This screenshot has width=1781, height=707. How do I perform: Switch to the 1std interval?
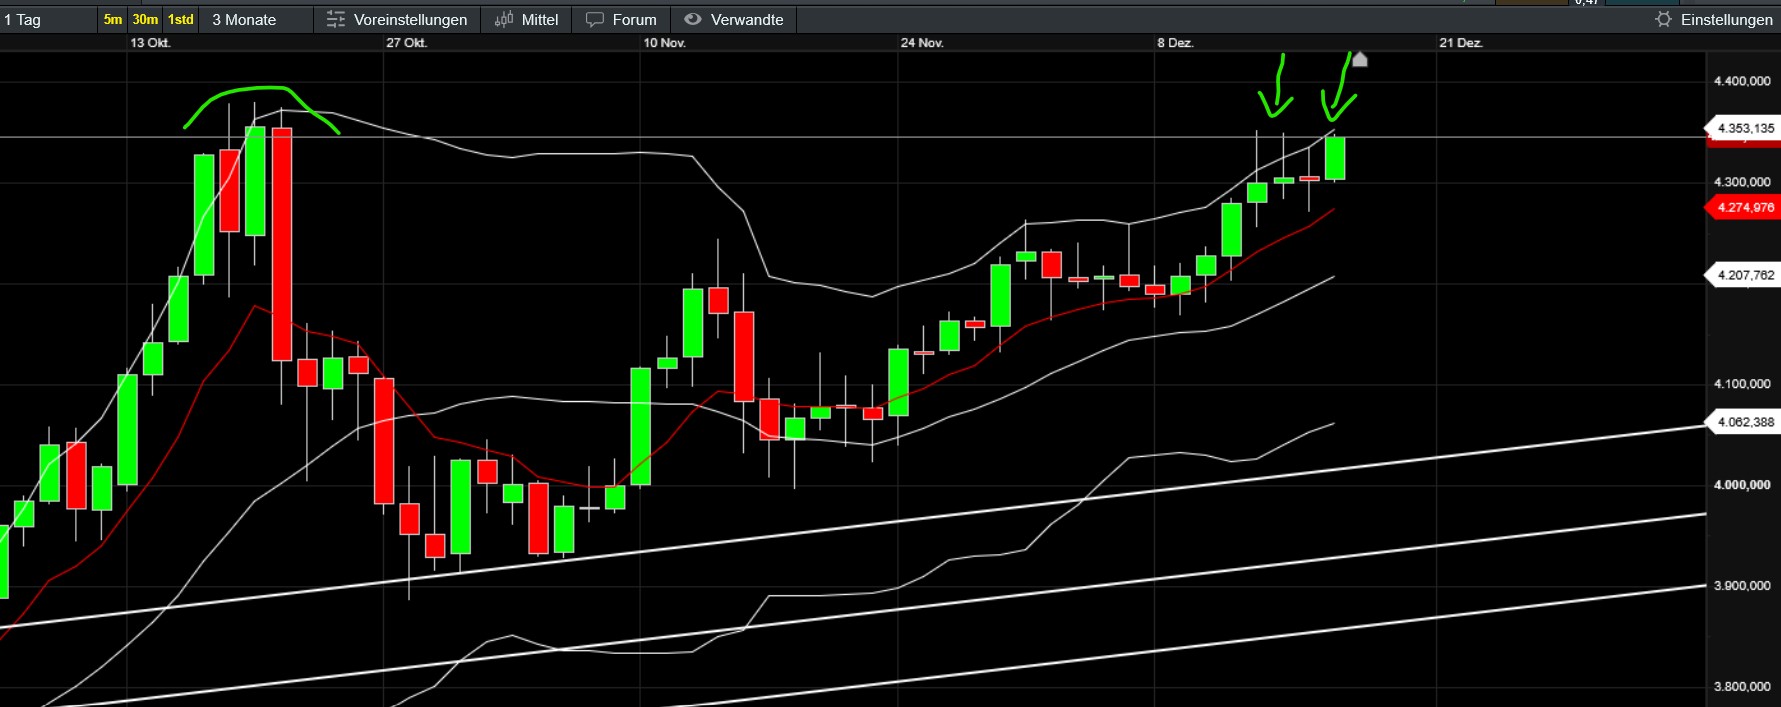(x=180, y=20)
